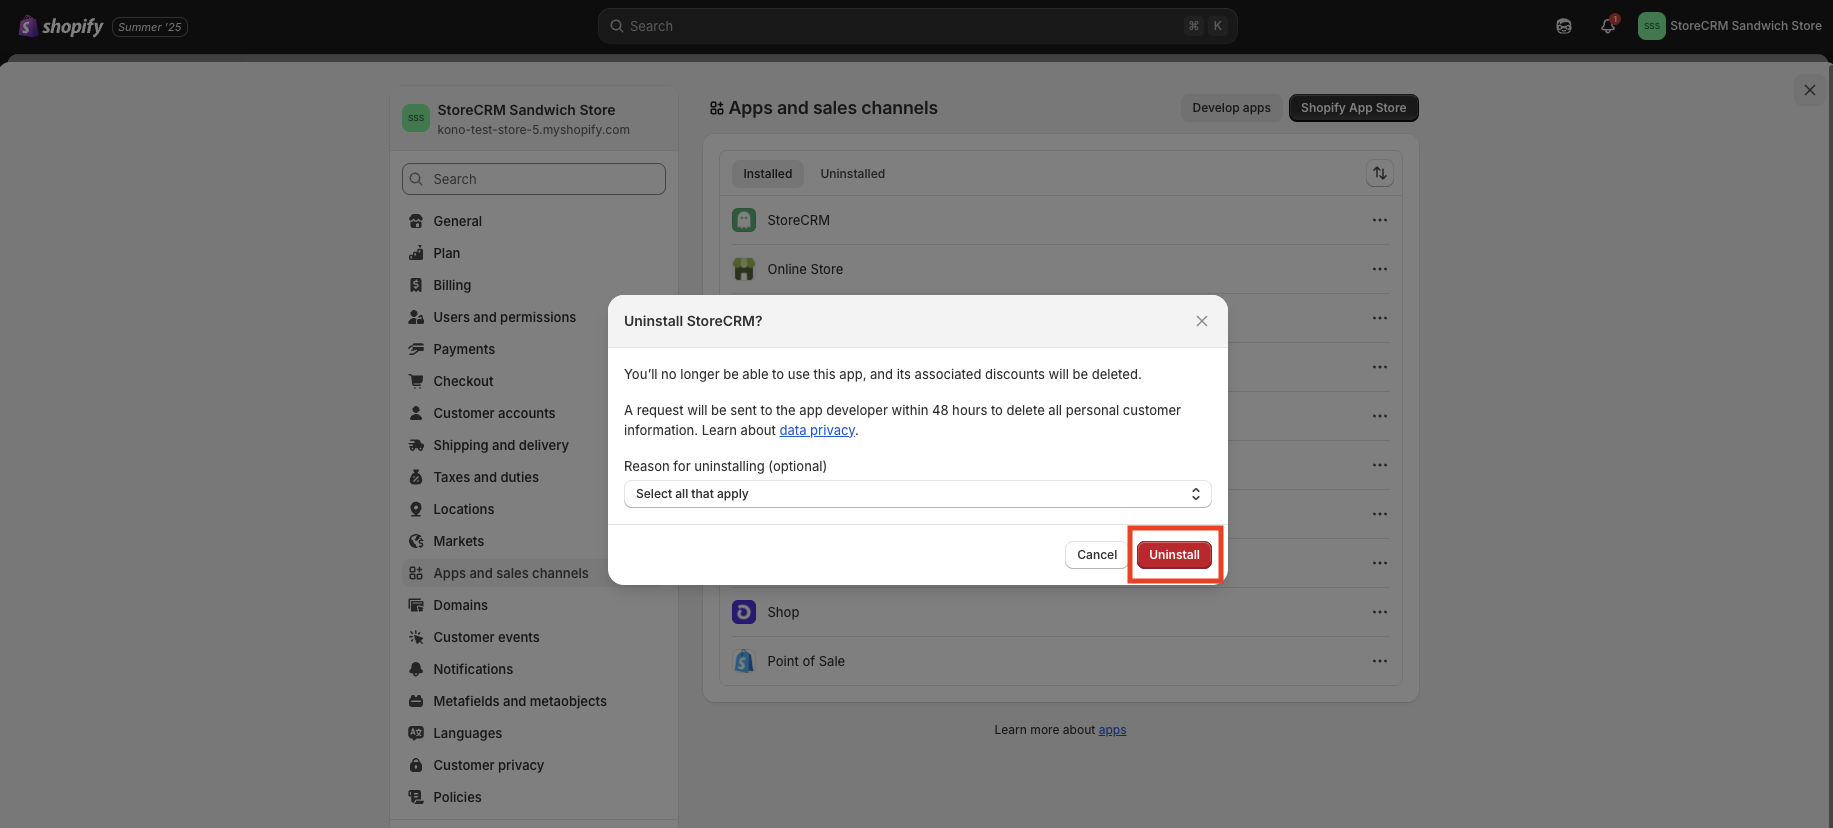Switch to the Uninstalled tab
Viewport: 1833px width, 828px height.
853,174
